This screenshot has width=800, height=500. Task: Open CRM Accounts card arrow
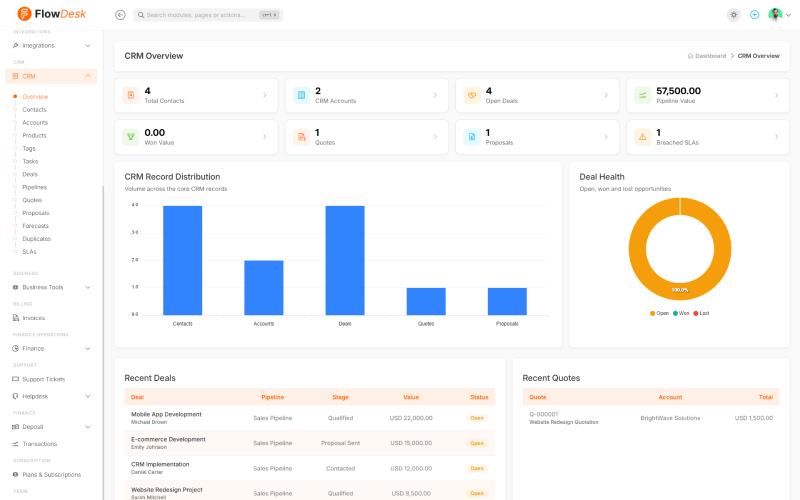(435, 95)
